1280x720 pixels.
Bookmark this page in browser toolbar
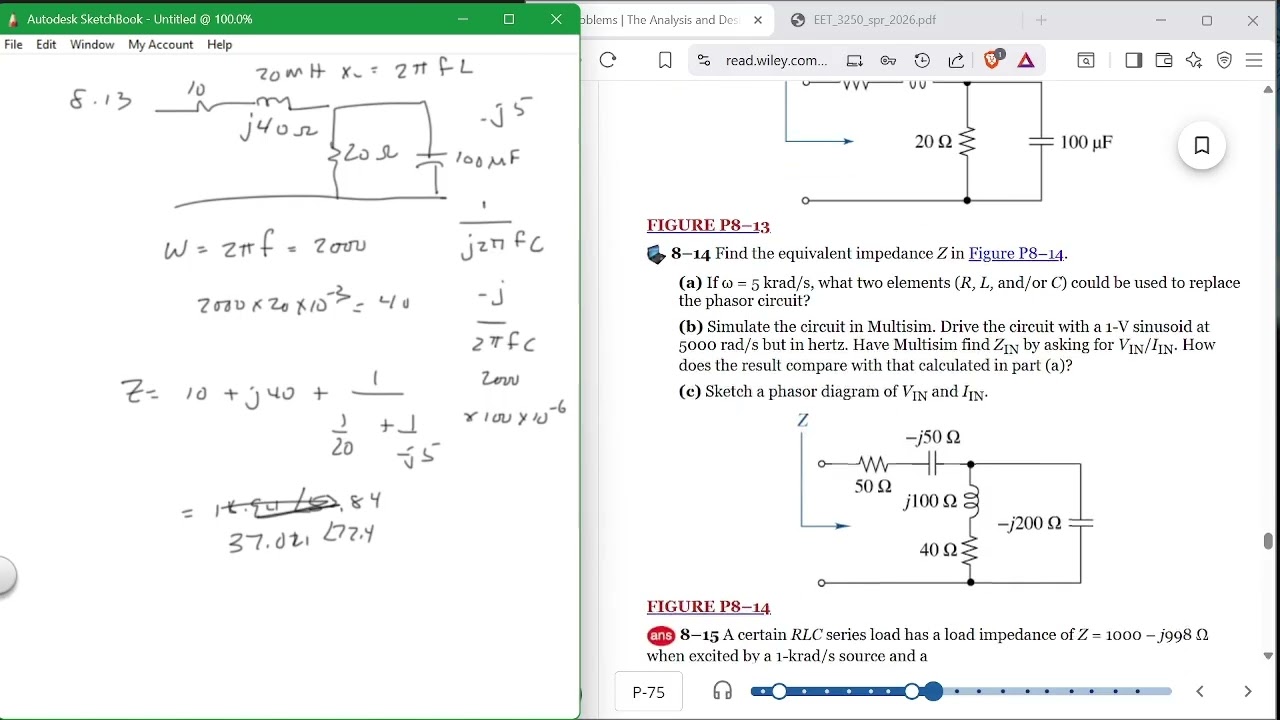tap(665, 60)
